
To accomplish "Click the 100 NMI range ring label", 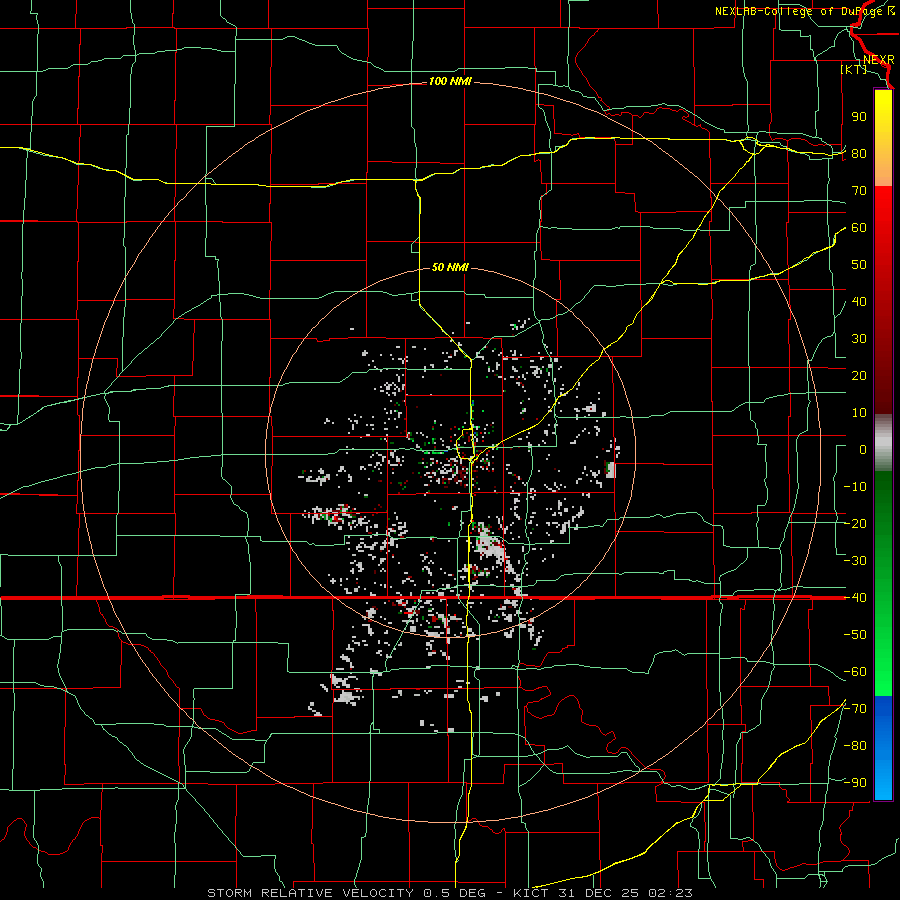I will coord(450,82).
